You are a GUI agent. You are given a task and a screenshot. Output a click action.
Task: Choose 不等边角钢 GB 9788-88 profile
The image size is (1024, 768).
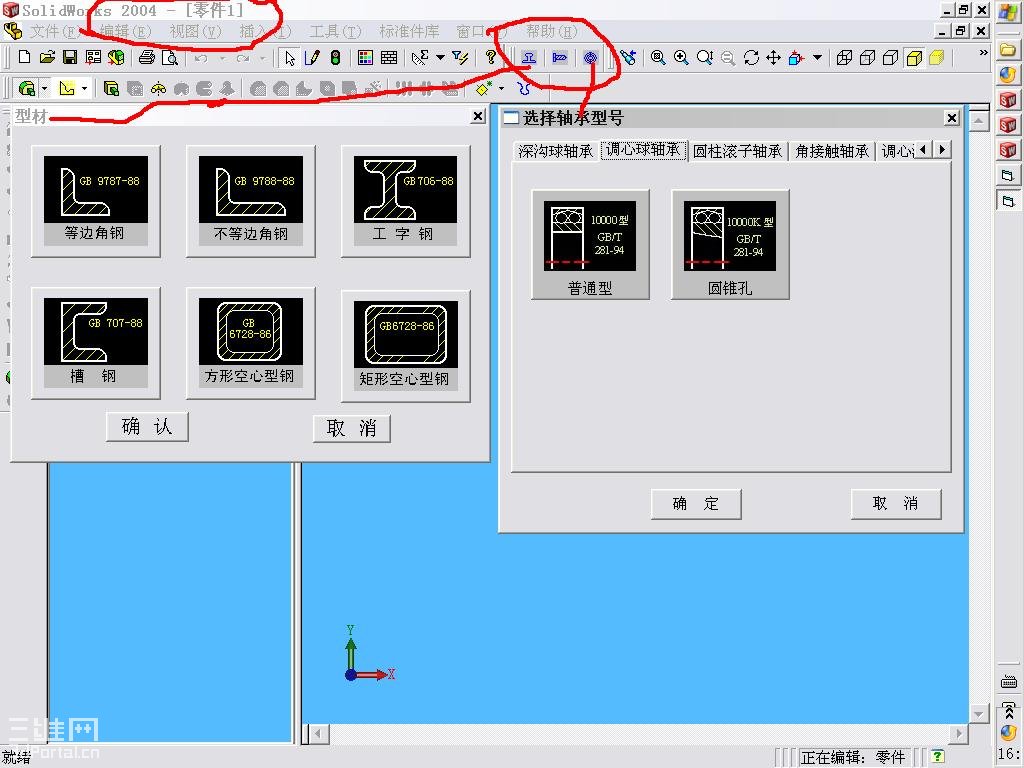pos(251,201)
